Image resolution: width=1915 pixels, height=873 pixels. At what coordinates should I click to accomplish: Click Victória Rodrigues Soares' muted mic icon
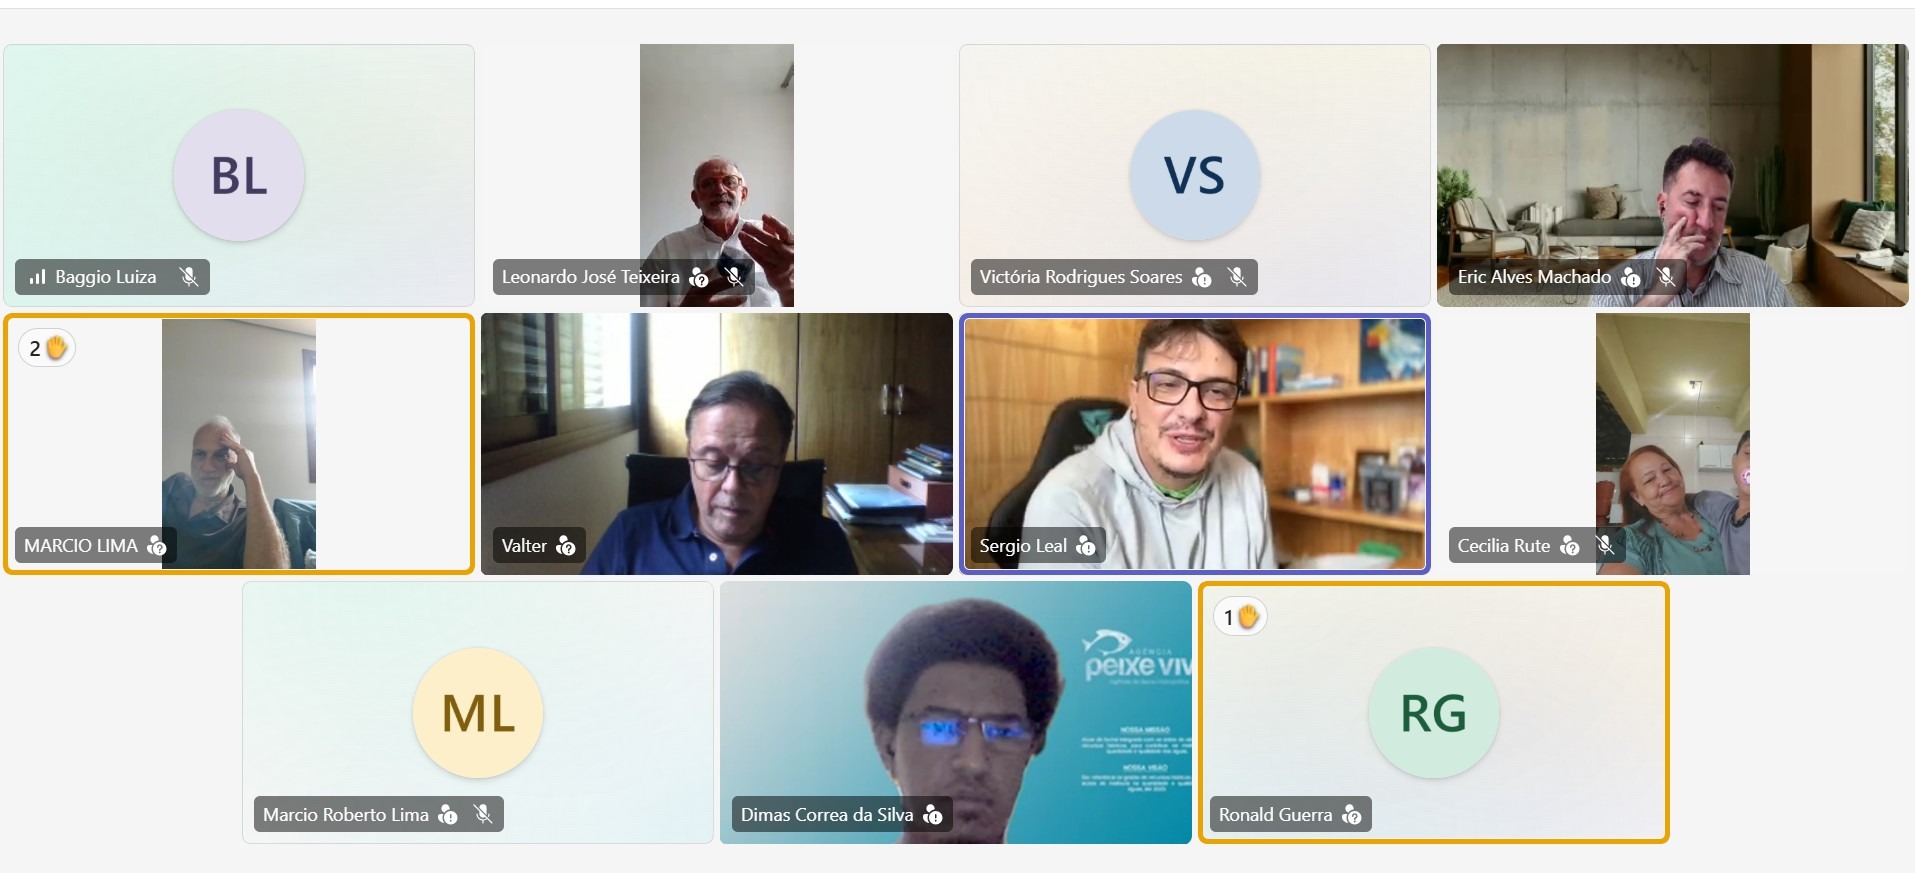(x=1237, y=277)
